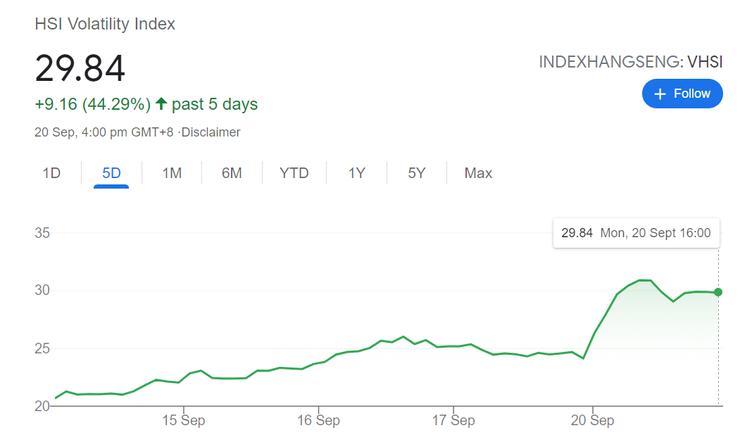Open the Disclaimer link
740x442 pixels.
(211, 132)
